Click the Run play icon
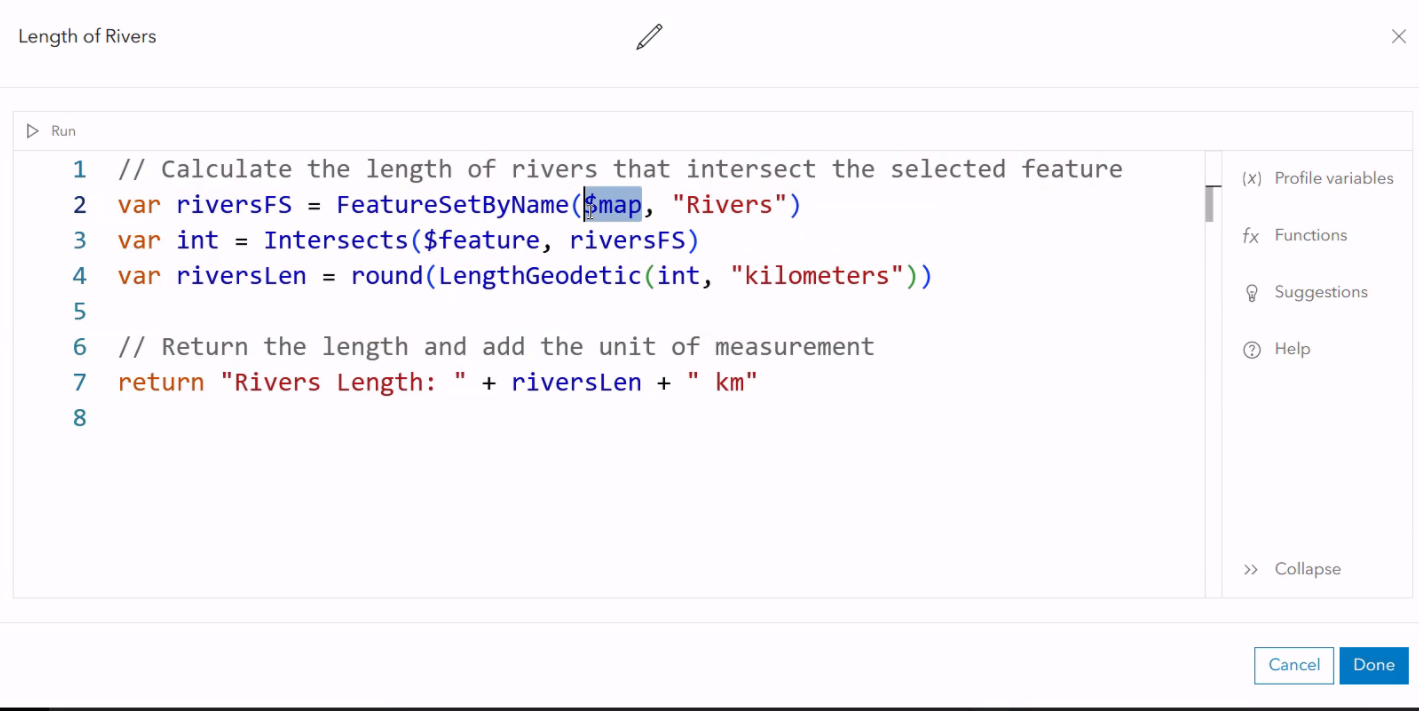Image resolution: width=1419 pixels, height=711 pixels. point(31,130)
